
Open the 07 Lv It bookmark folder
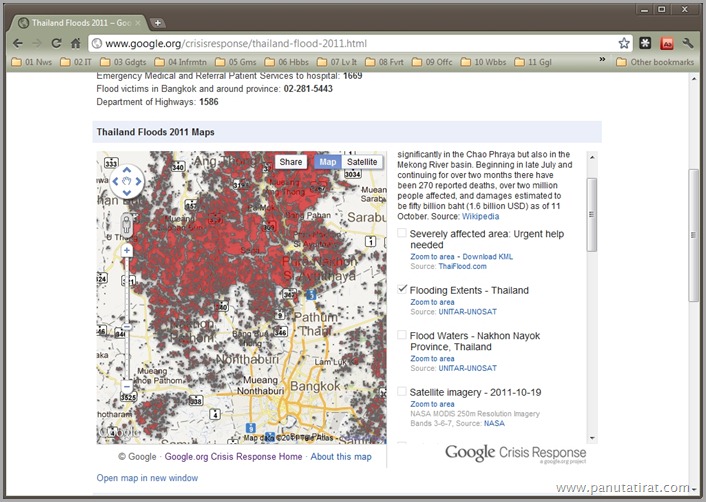tap(337, 62)
